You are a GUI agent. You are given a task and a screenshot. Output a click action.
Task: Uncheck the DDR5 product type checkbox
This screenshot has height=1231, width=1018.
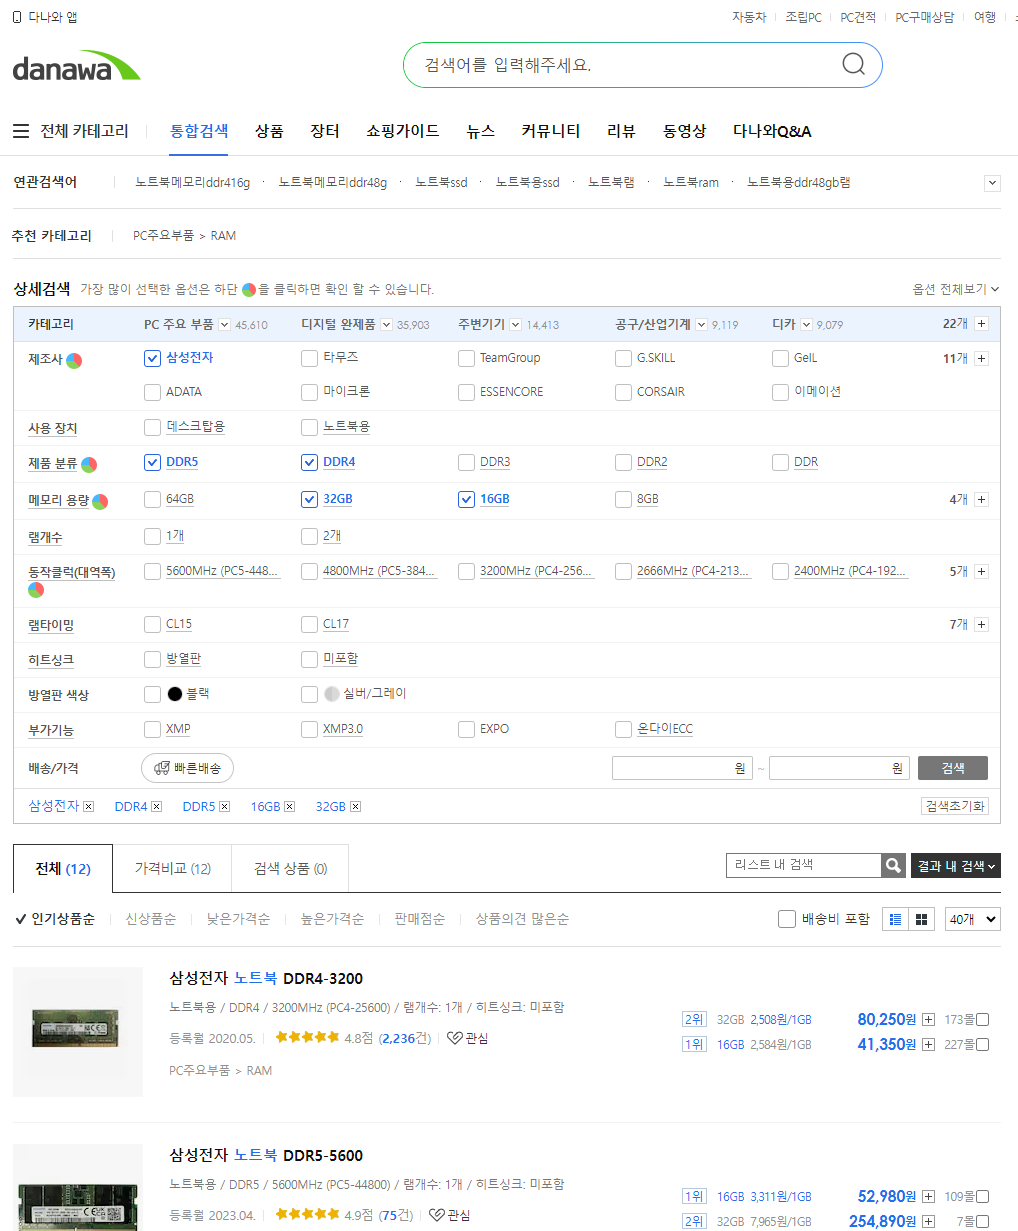tap(152, 462)
